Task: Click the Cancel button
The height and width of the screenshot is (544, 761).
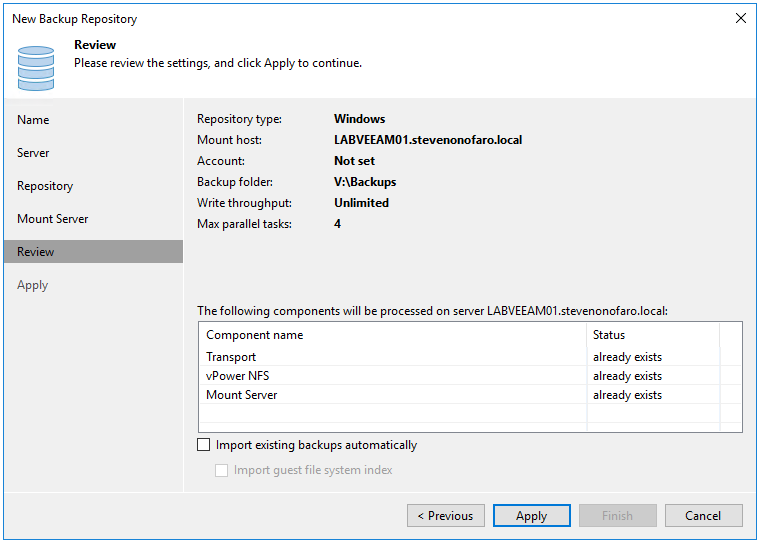Action: (x=703, y=516)
